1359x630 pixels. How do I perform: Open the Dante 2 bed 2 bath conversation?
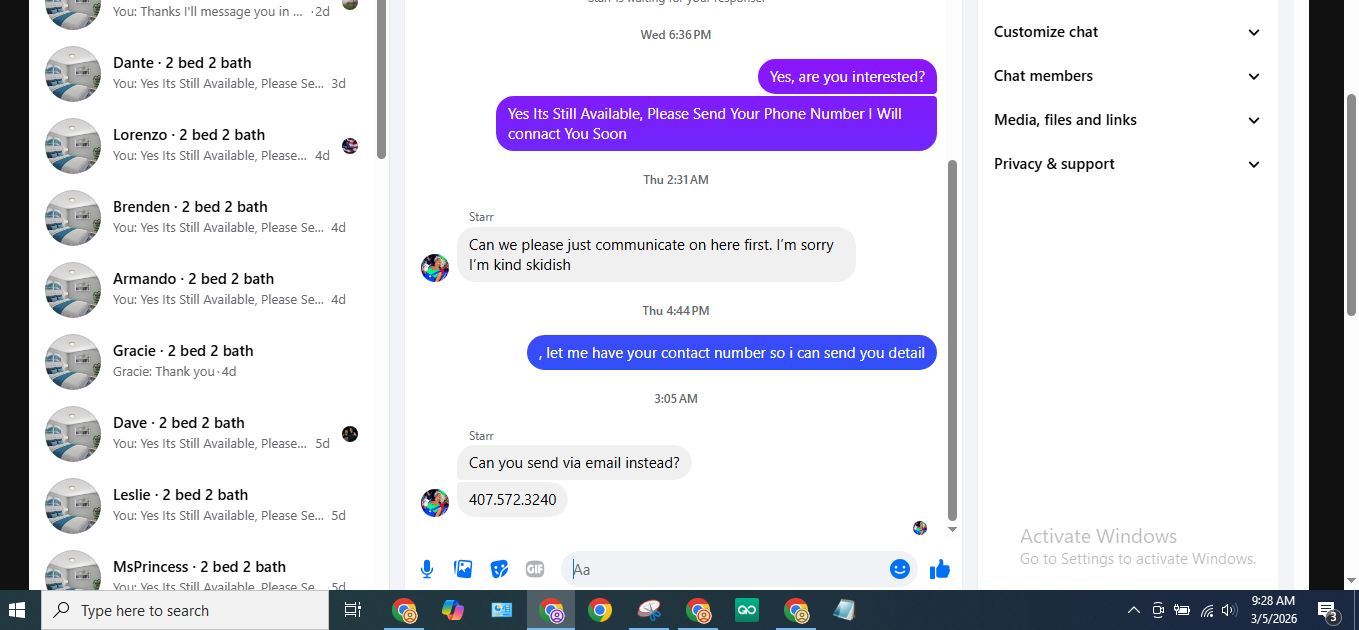point(202,73)
